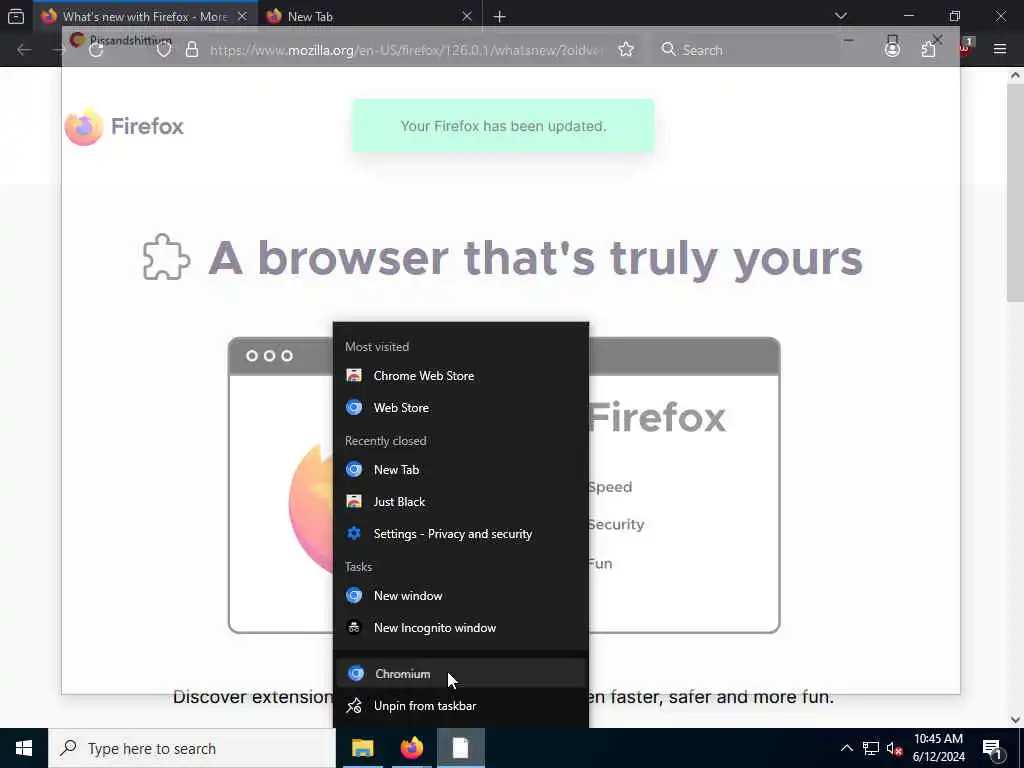Go back with the back arrow
1024x768 pixels.
(24, 50)
